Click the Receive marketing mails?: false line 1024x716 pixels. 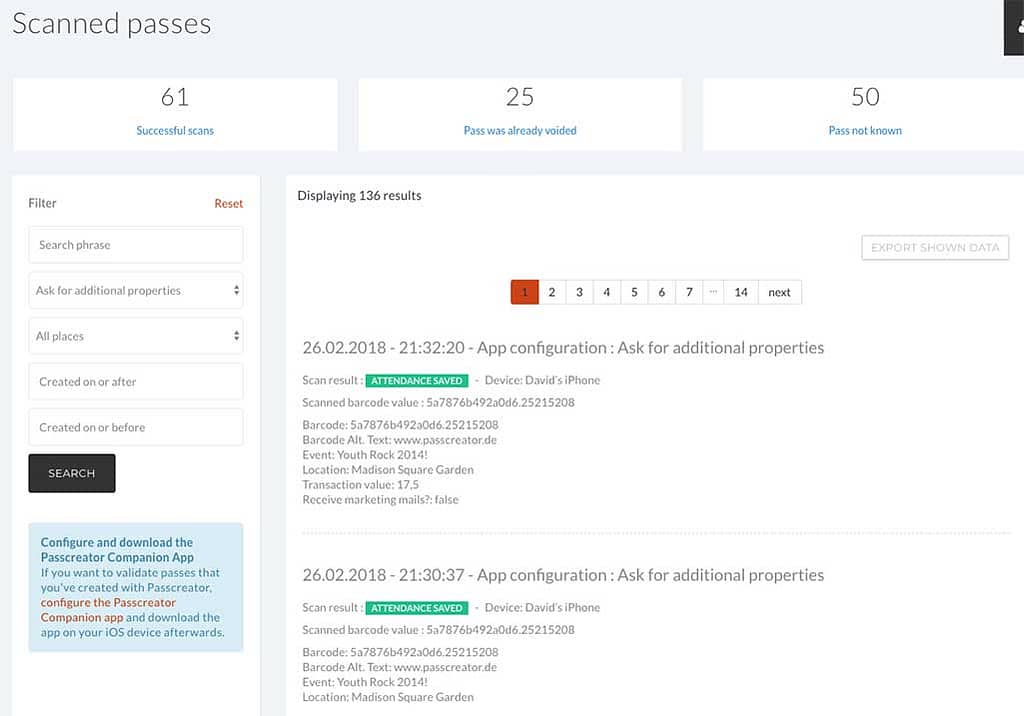(380, 500)
